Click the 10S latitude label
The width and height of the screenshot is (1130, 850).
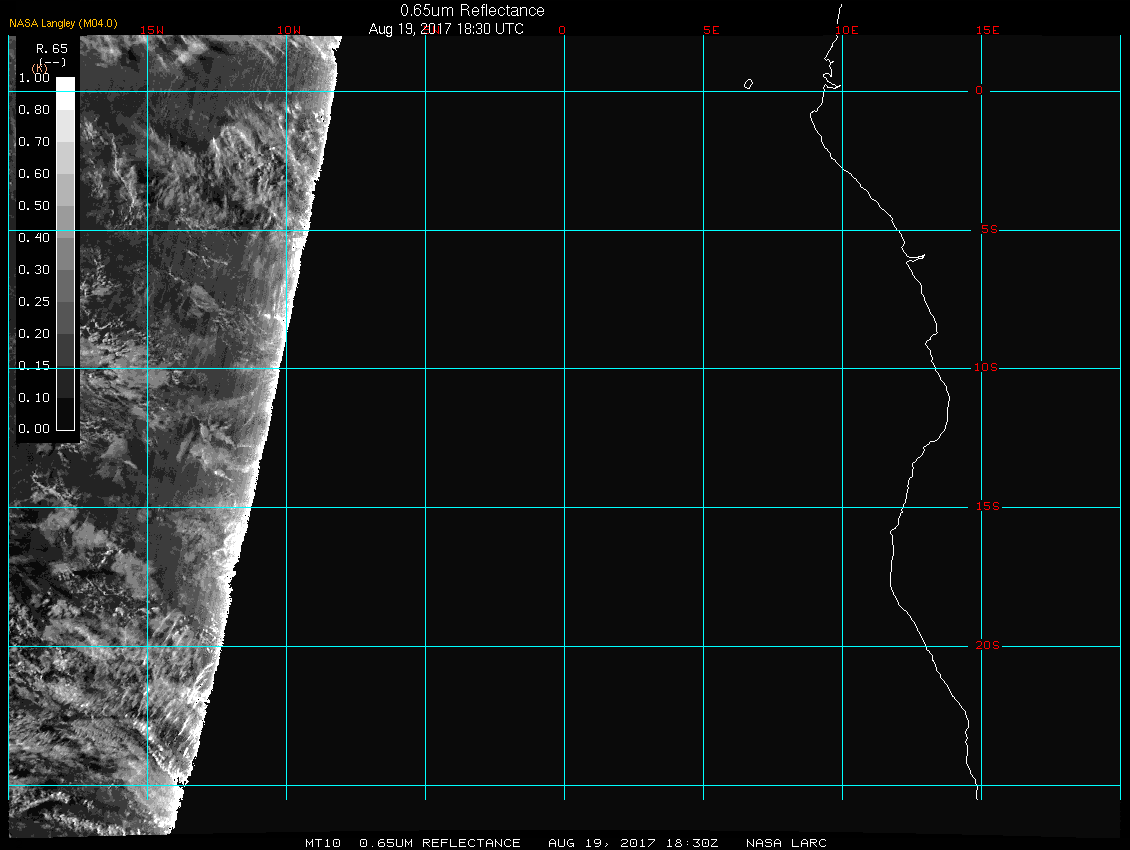tap(985, 368)
